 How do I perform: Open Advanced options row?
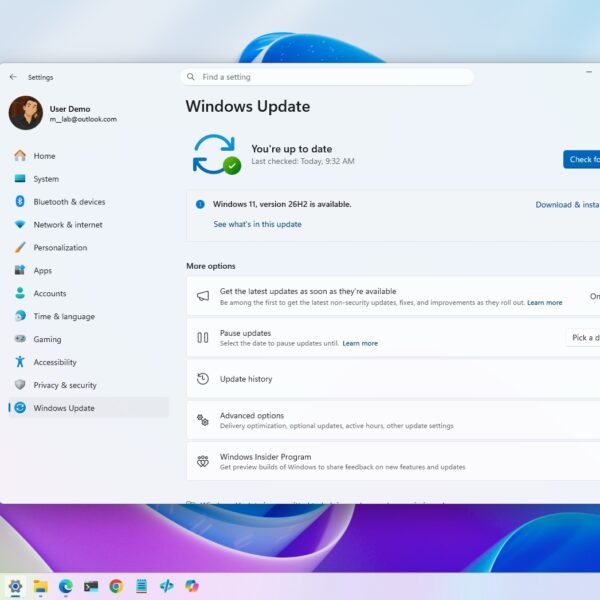(x=393, y=420)
